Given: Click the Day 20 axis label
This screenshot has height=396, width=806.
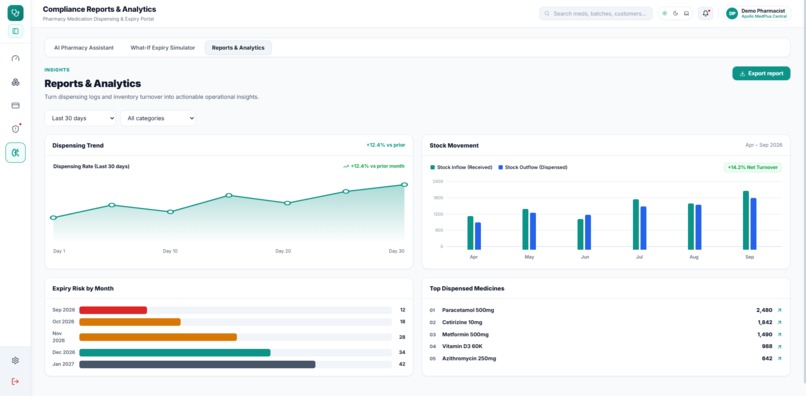Looking at the screenshot, I should (283, 251).
